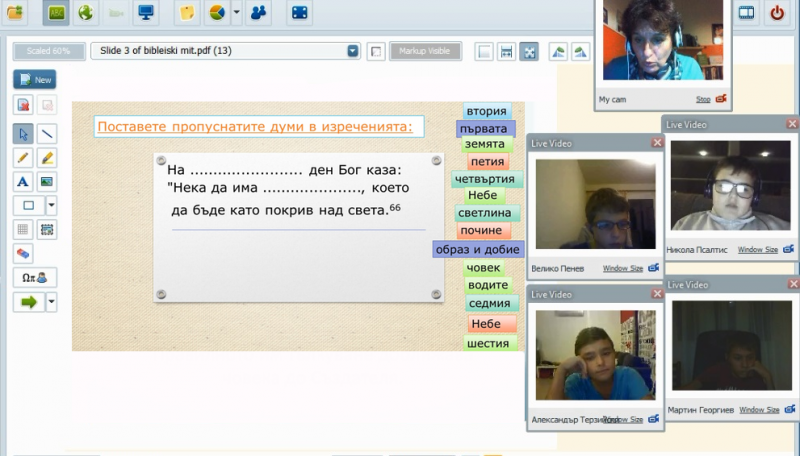
Task: Open the symbols Ωπ tool
Action: coord(35,277)
